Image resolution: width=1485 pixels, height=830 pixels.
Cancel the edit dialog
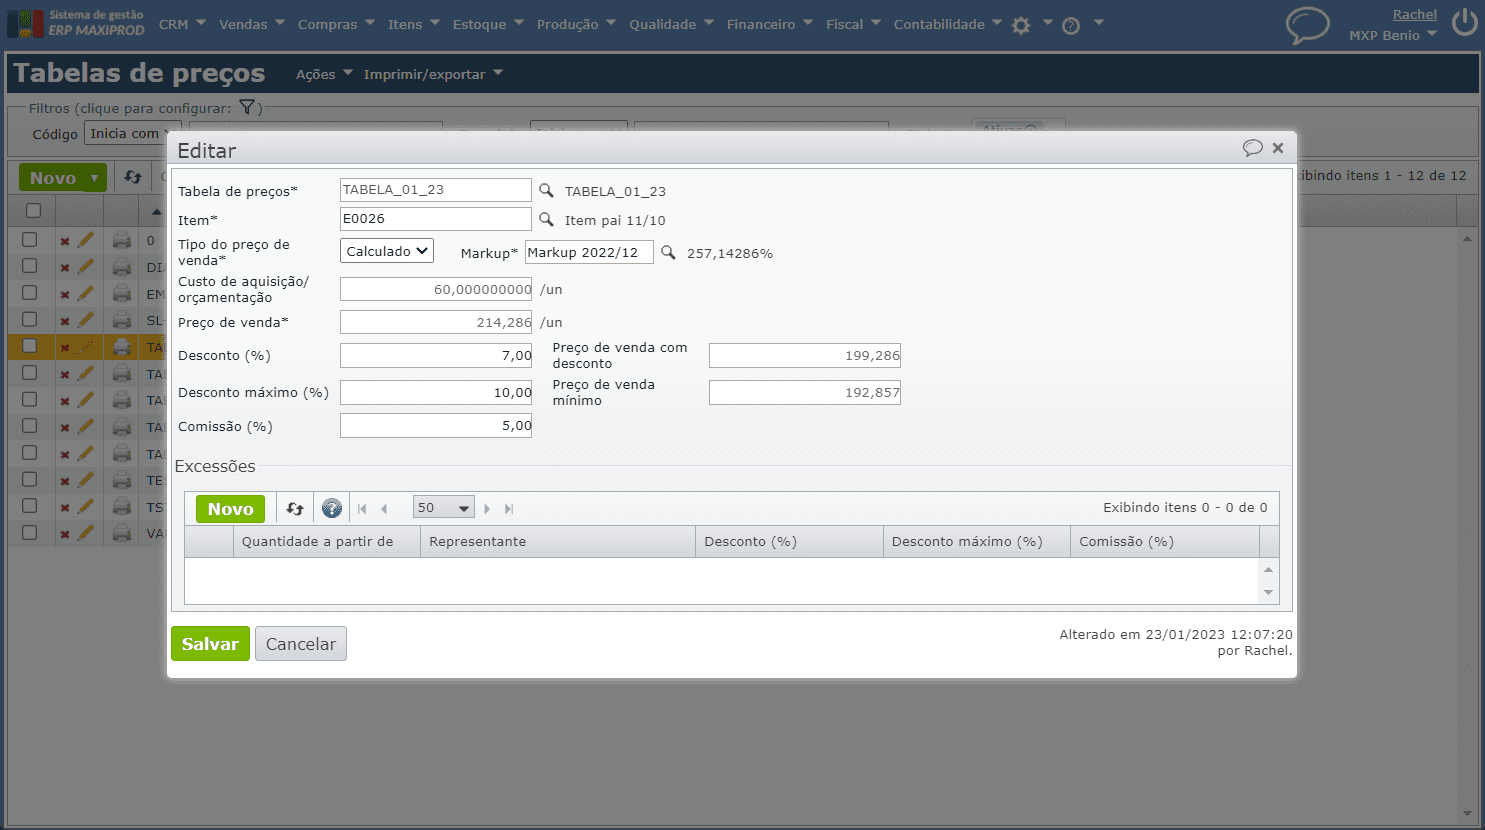pos(301,644)
